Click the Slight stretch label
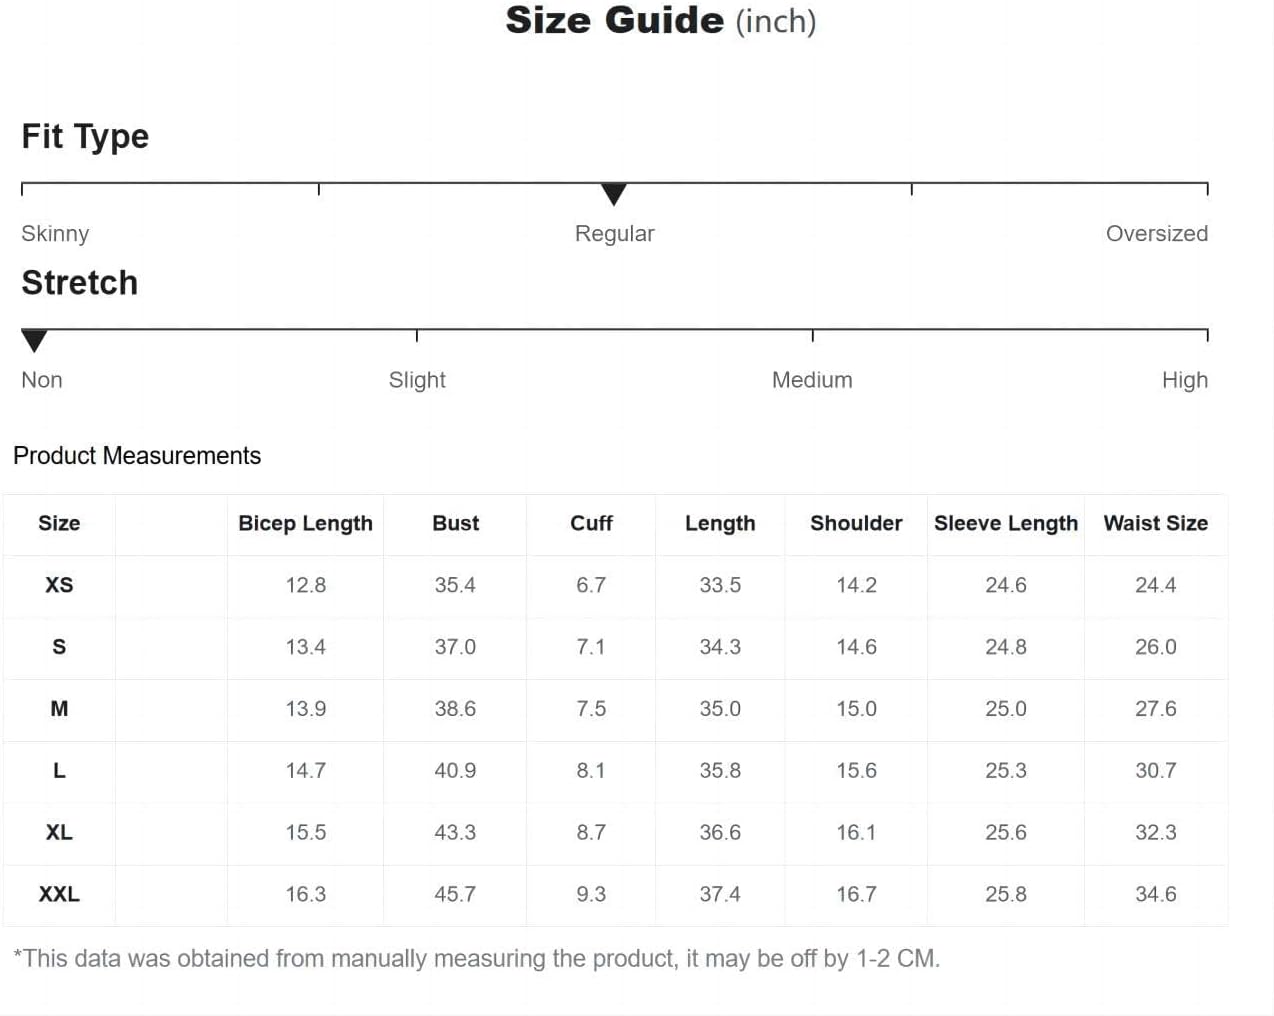This screenshot has width=1274, height=1016. (x=417, y=380)
